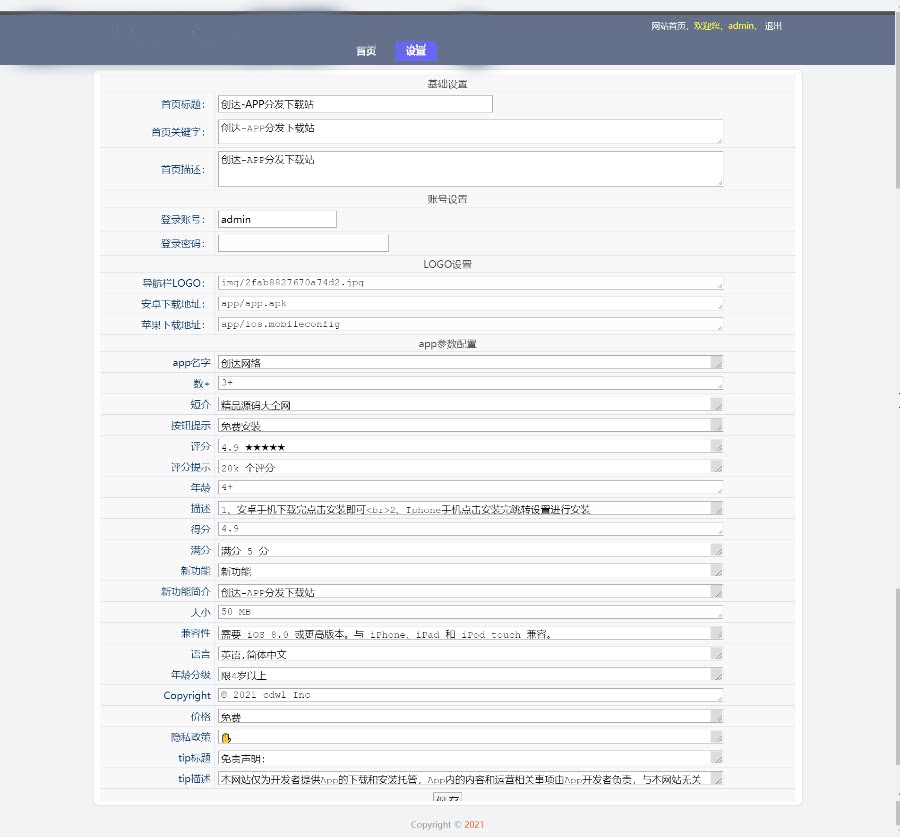Switch to the 设置 tab
The width and height of the screenshot is (900, 837).
pos(416,51)
